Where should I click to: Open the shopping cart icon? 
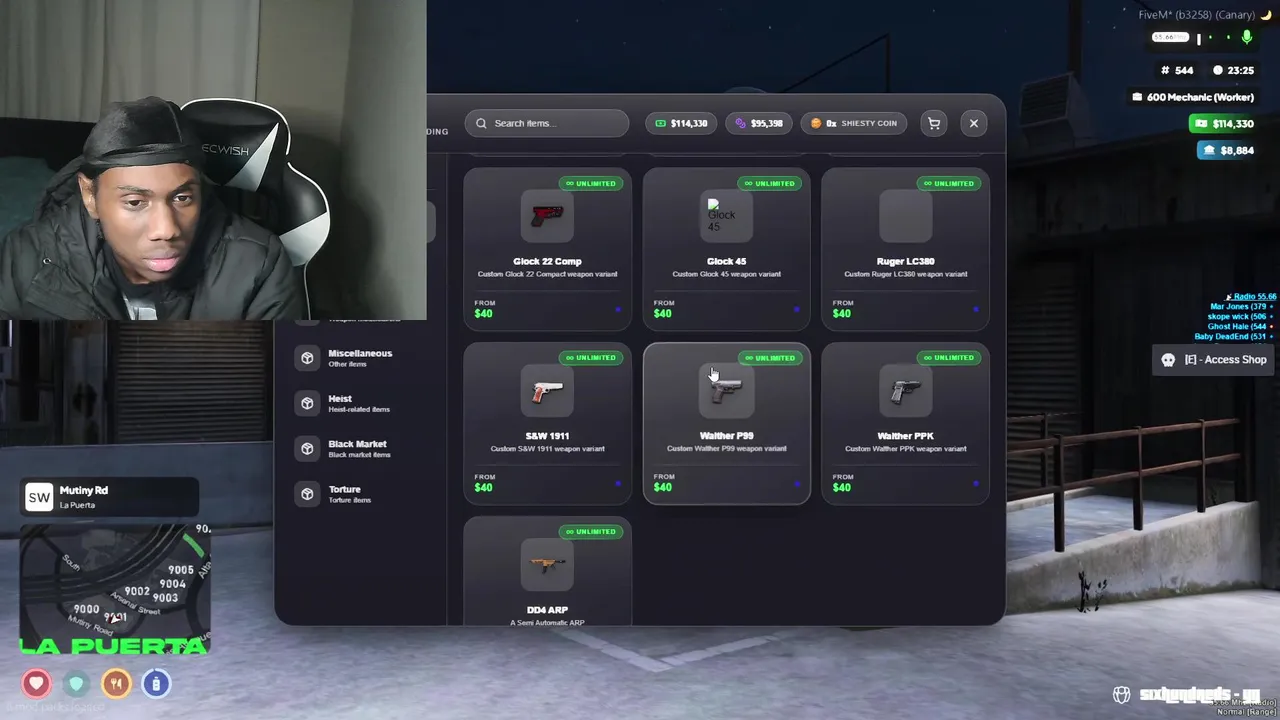point(934,123)
